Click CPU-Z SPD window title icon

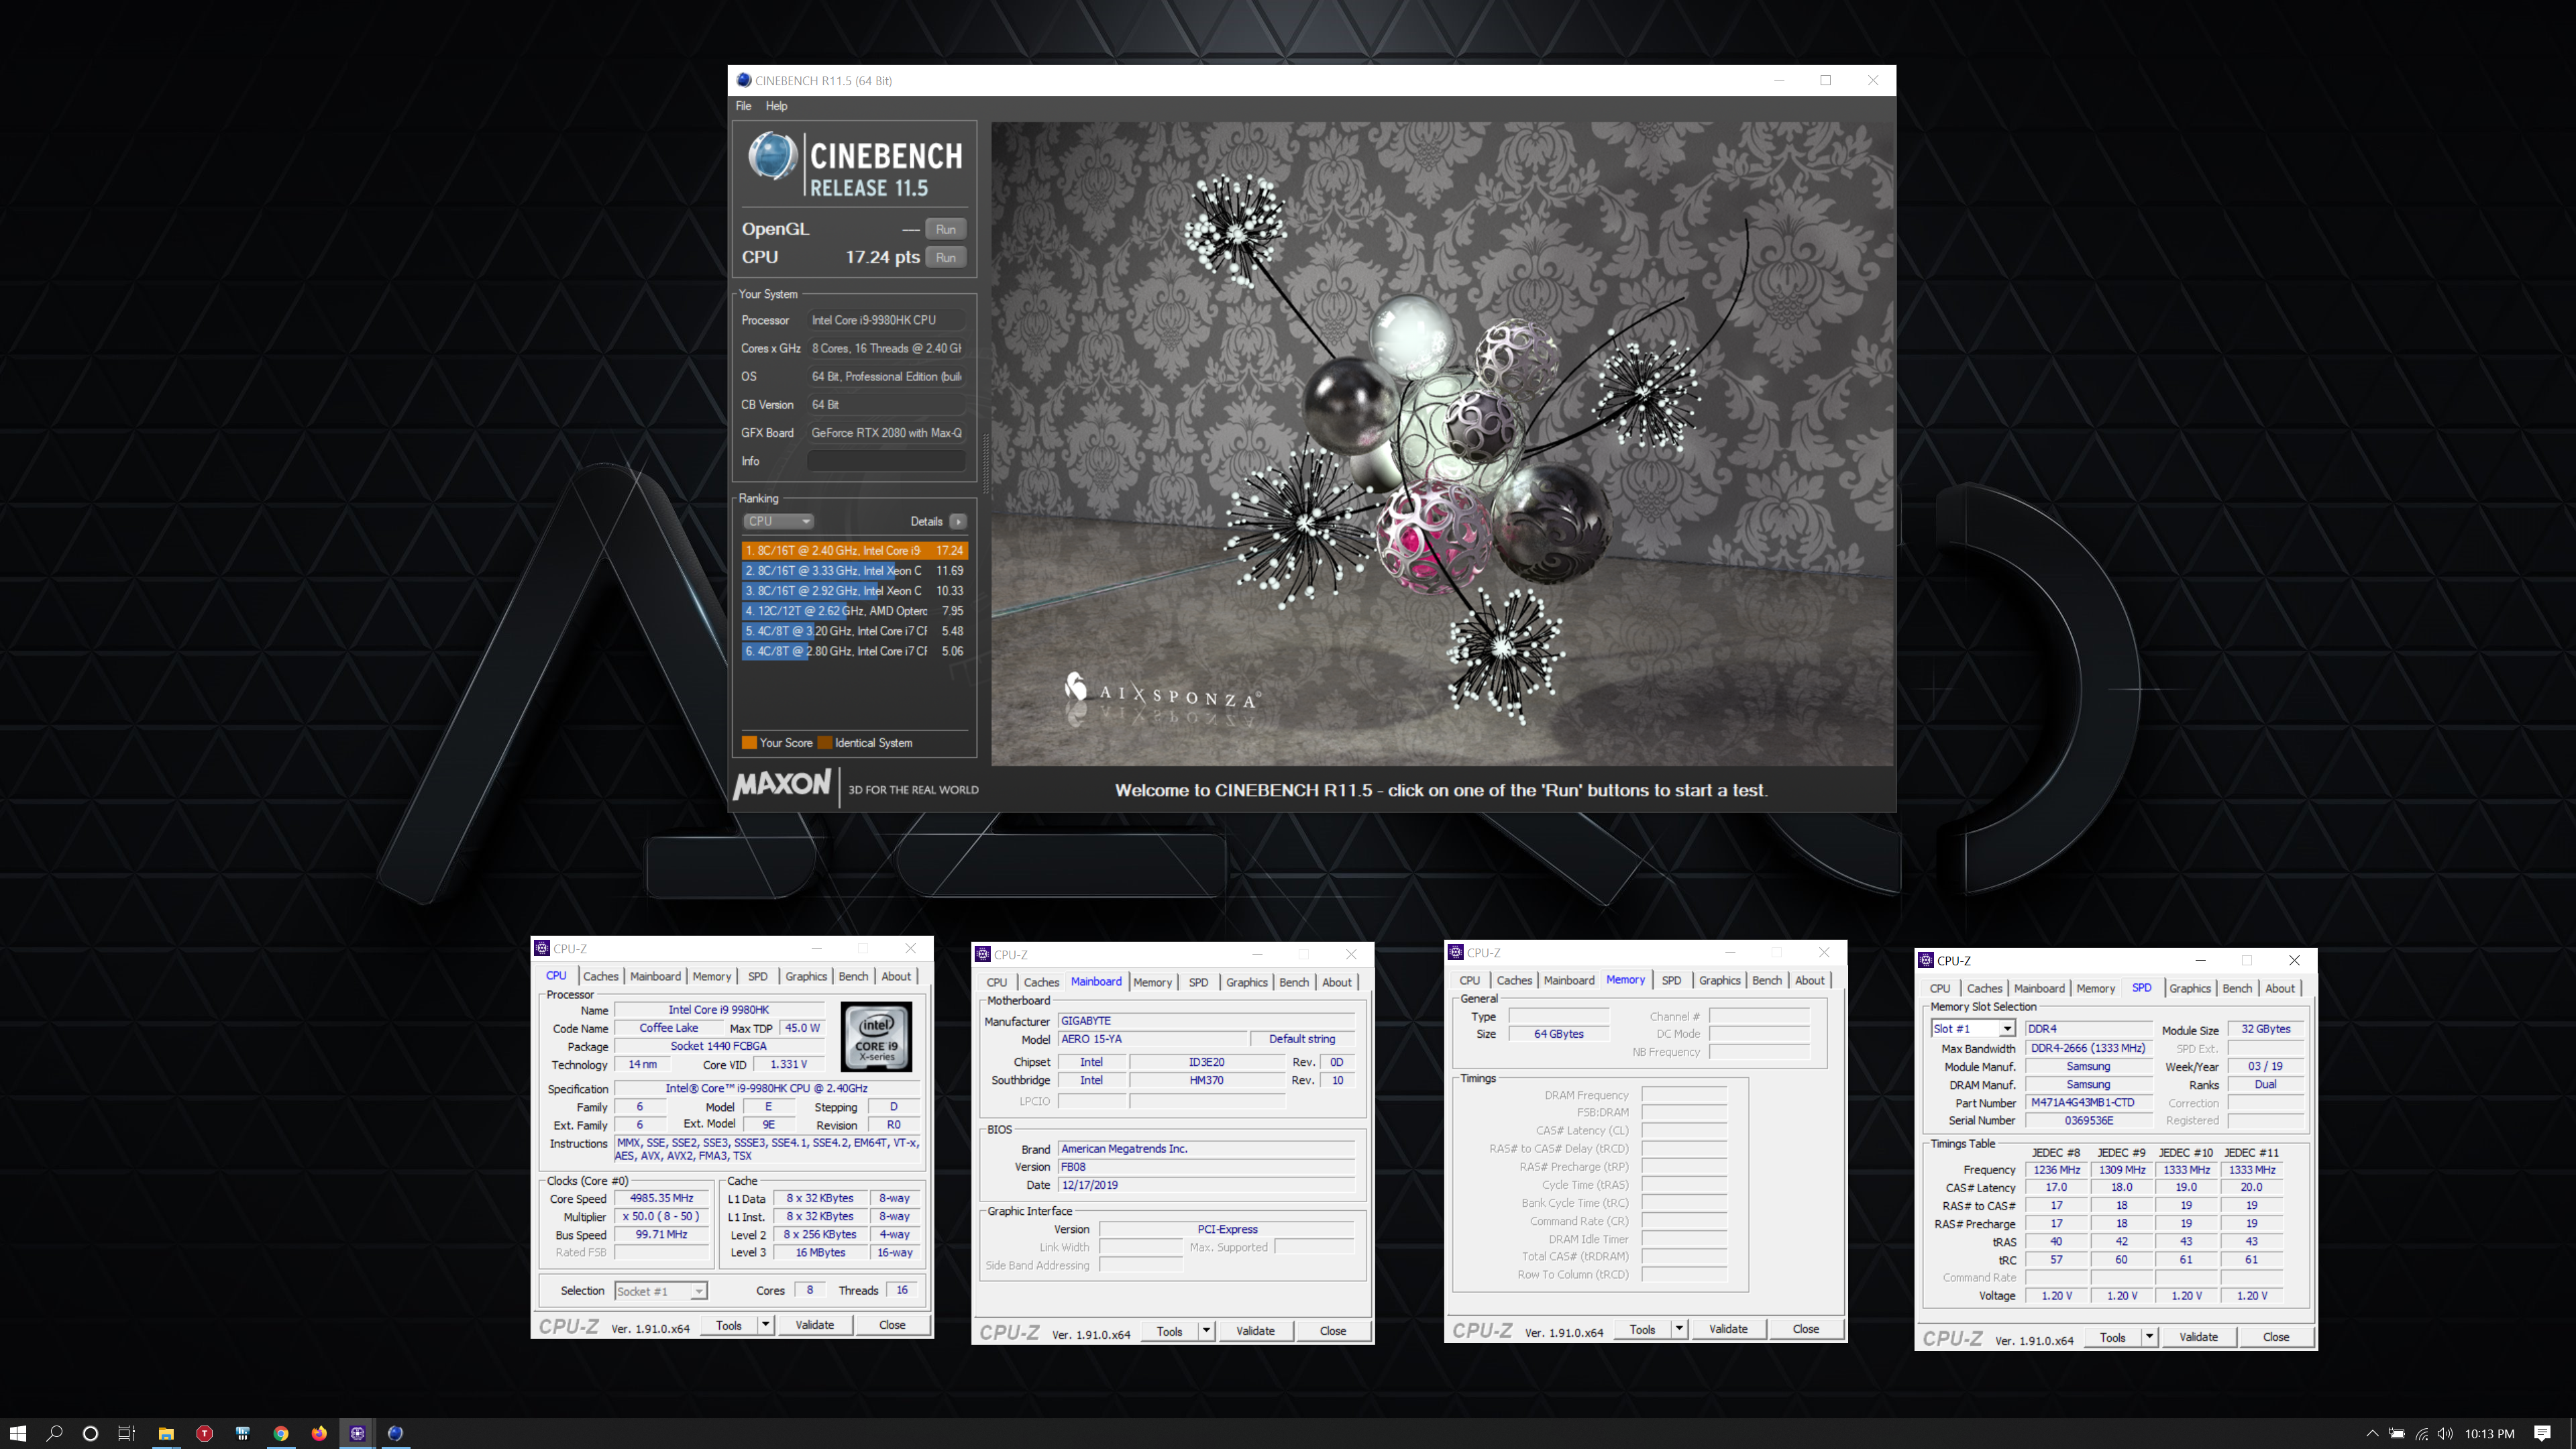tap(1926, 960)
